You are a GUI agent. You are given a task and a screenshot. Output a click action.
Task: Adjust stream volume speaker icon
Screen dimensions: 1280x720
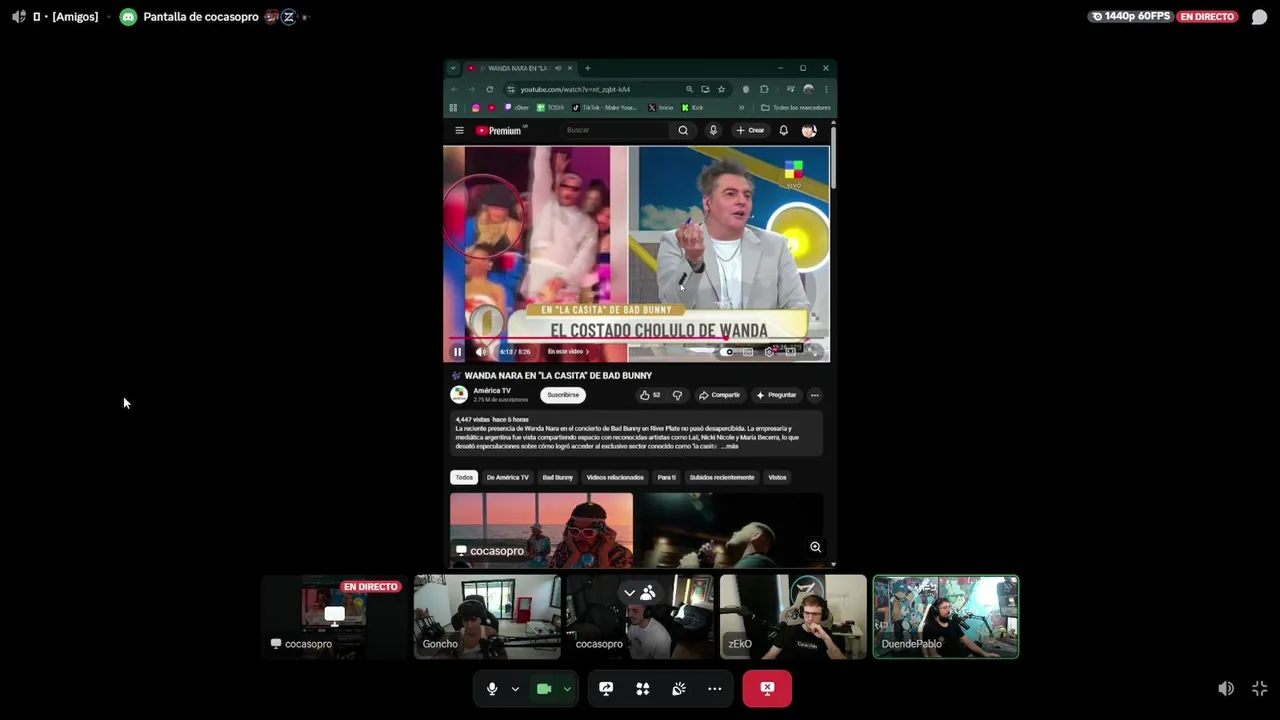click(x=1226, y=689)
